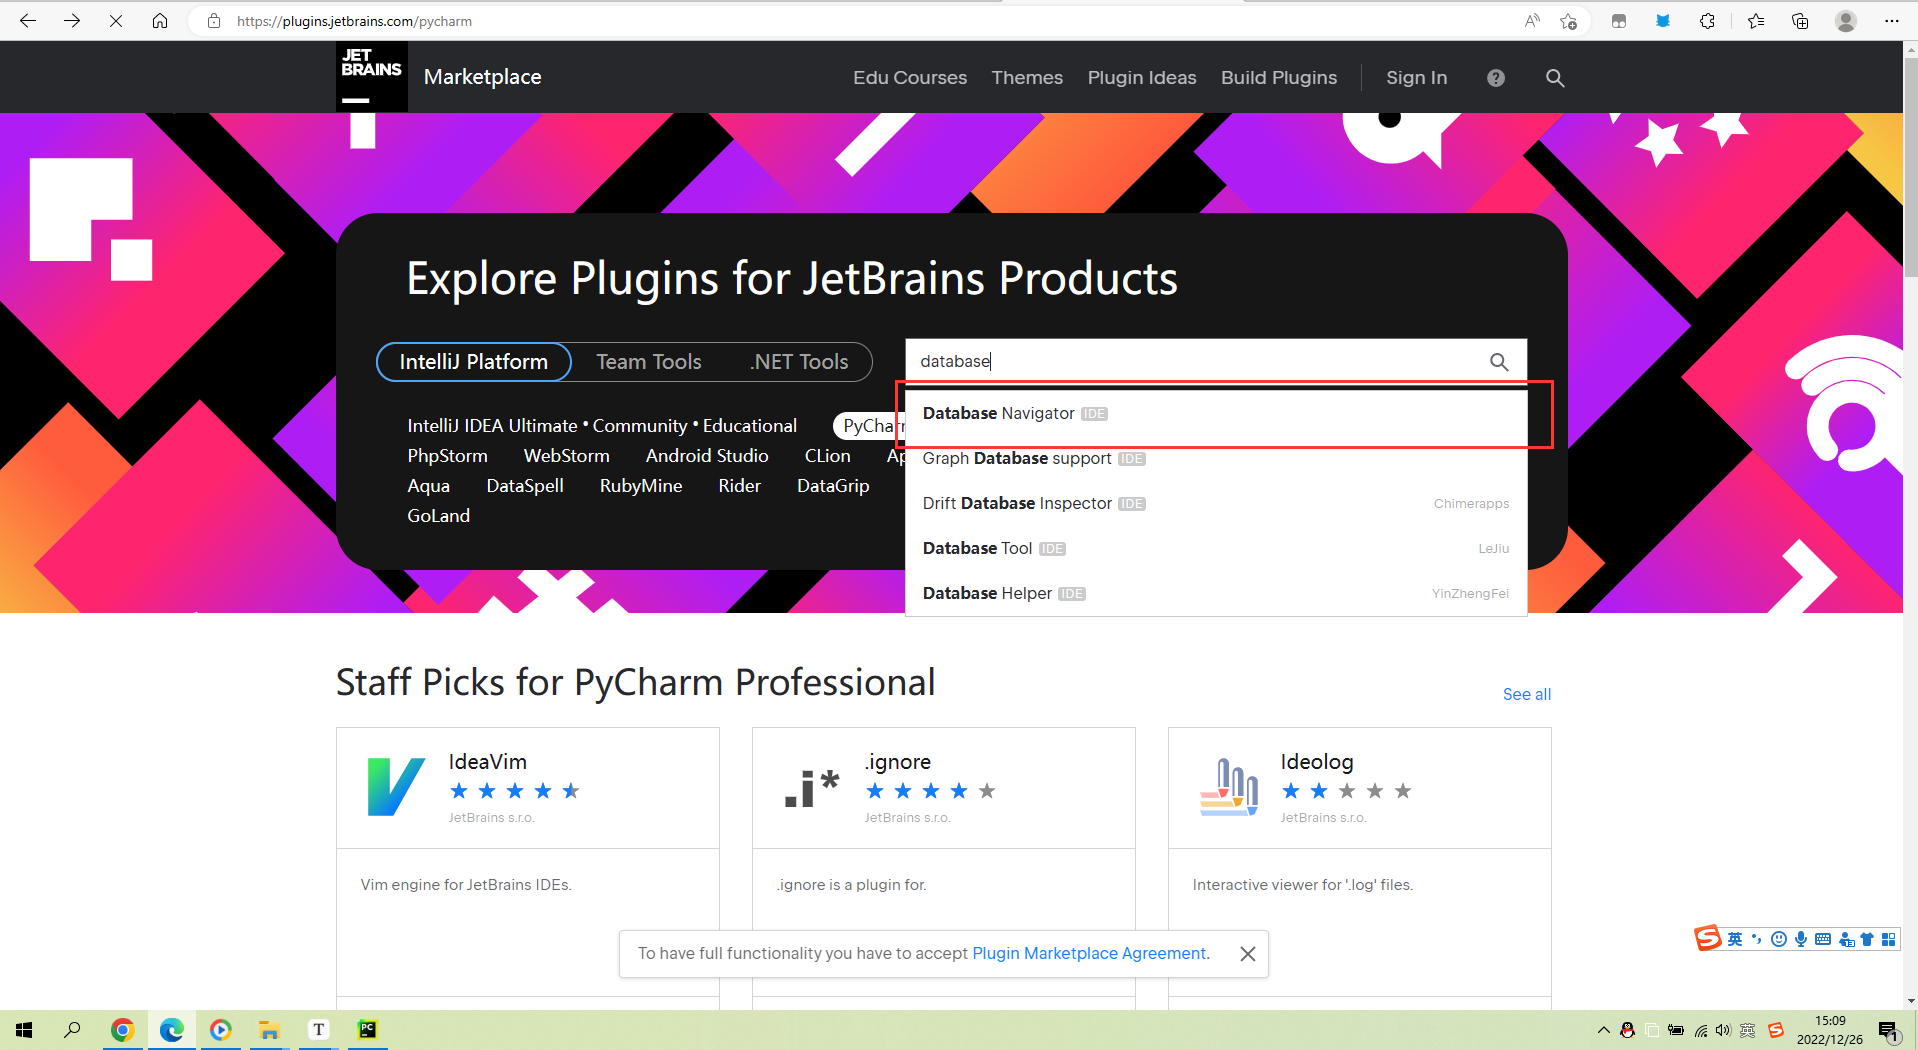1918x1050 pixels.
Task: Open the IdeaVim plugin logo
Action: coord(396,787)
